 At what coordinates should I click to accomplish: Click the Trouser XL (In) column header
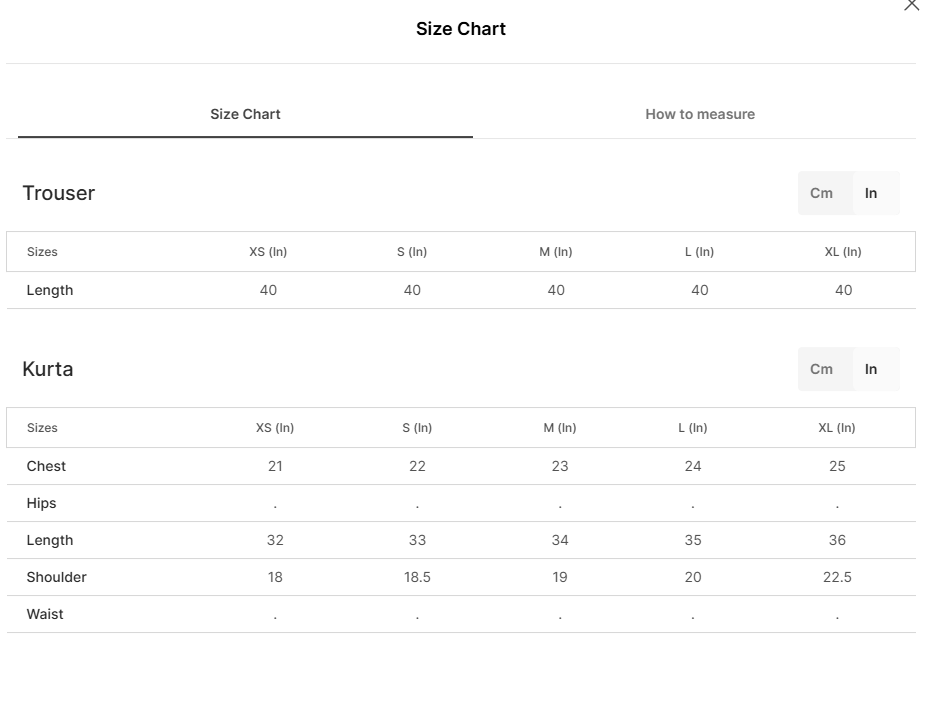coord(843,252)
